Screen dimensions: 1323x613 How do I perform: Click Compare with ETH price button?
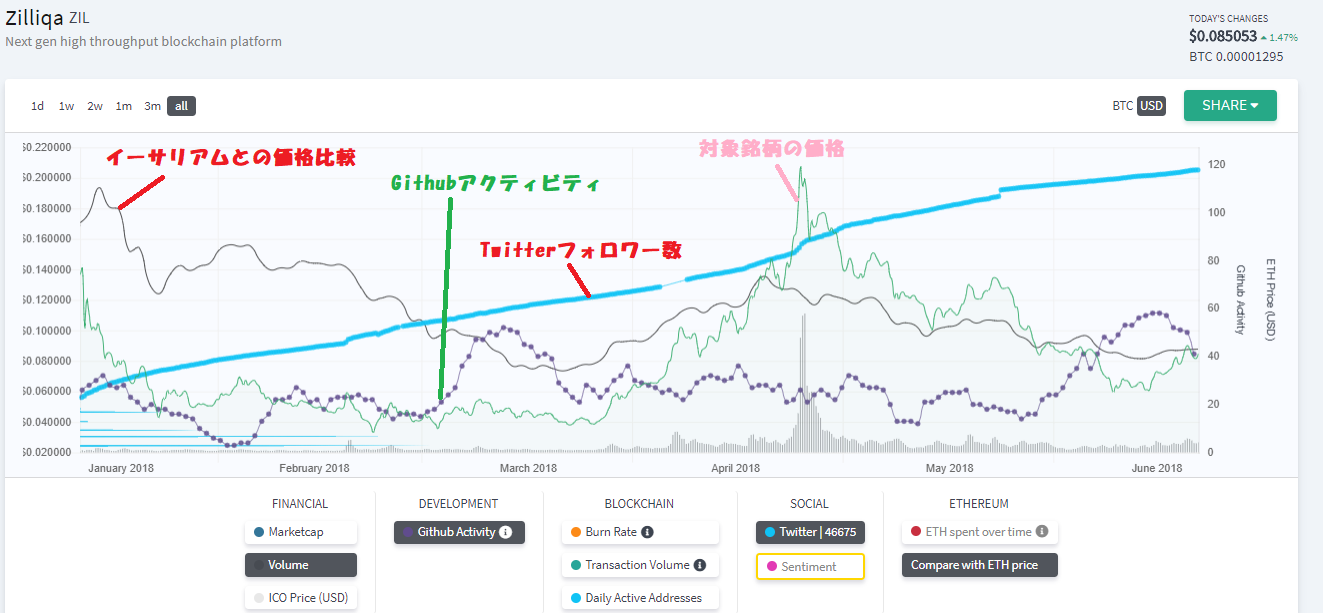[979, 565]
